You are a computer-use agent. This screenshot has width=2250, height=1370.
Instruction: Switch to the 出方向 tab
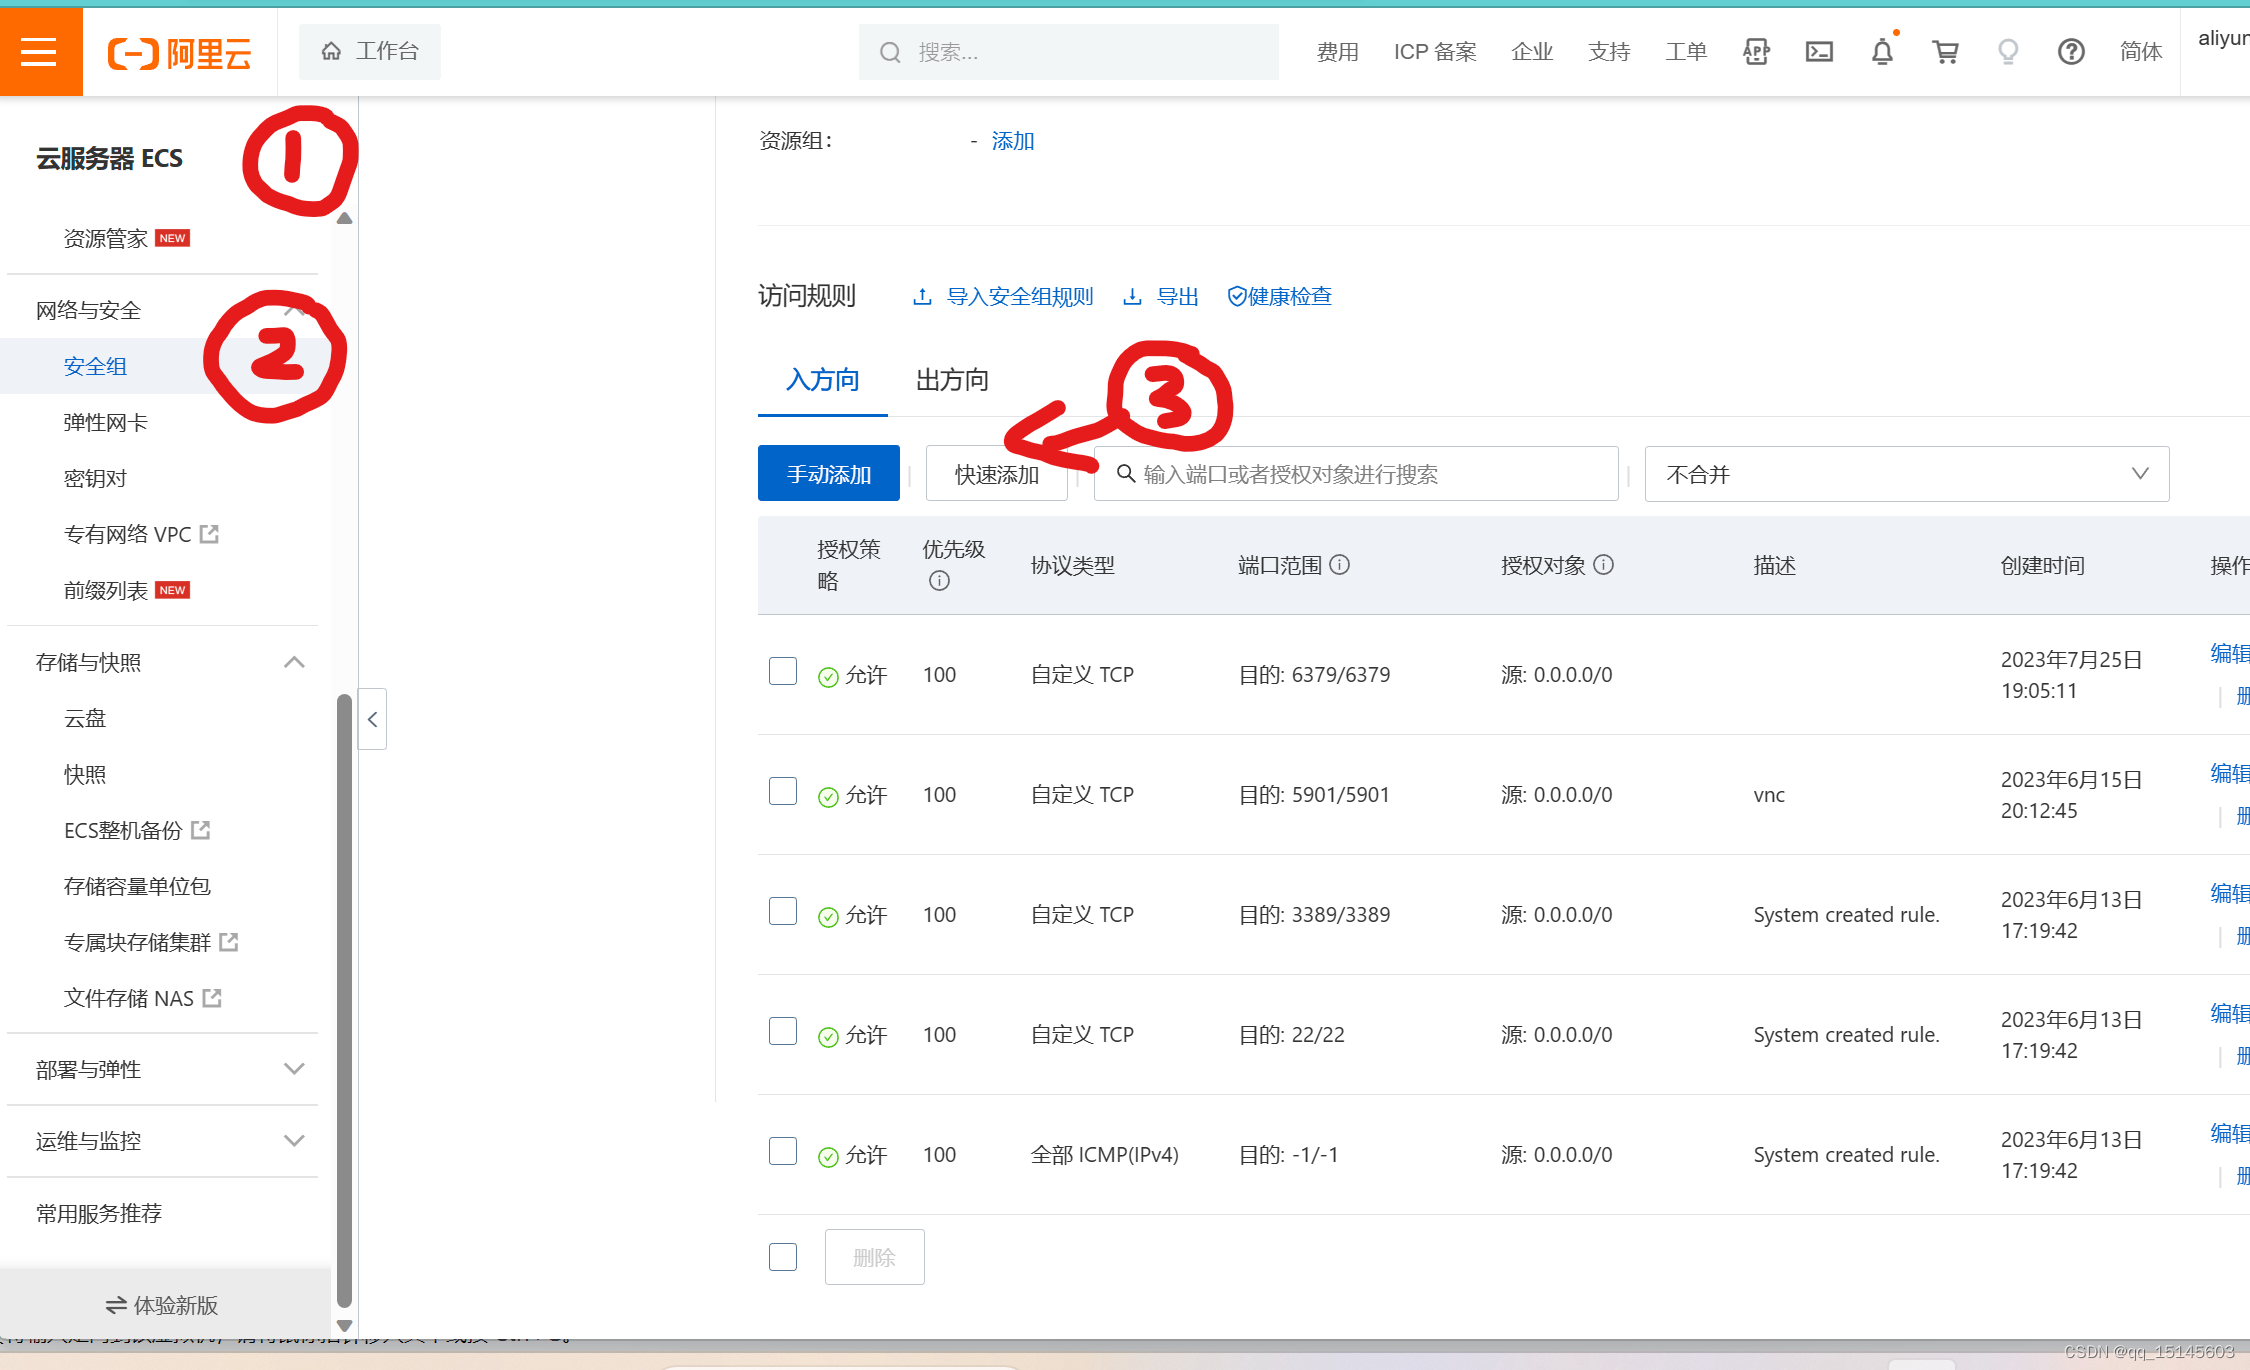[x=952, y=380]
